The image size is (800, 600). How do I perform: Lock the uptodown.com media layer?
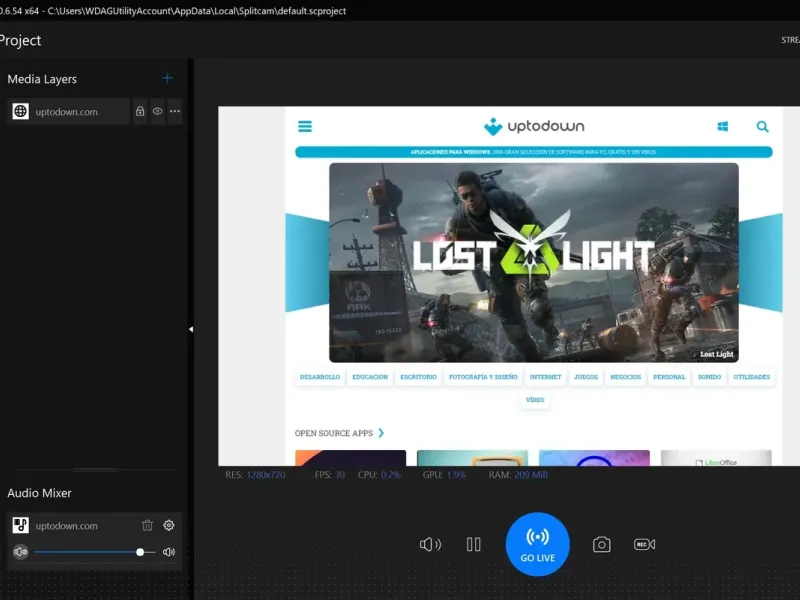[x=140, y=111]
